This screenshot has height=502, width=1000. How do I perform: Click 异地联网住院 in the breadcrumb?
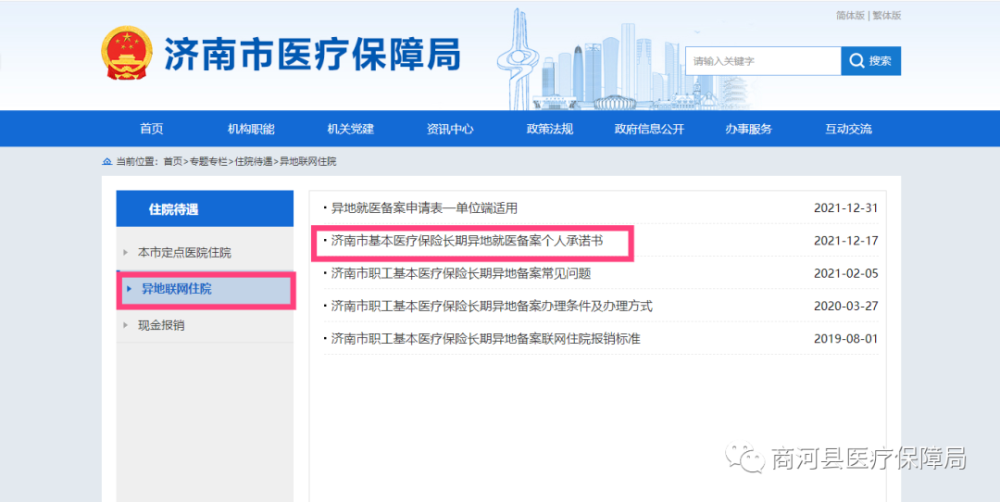tap(308, 162)
